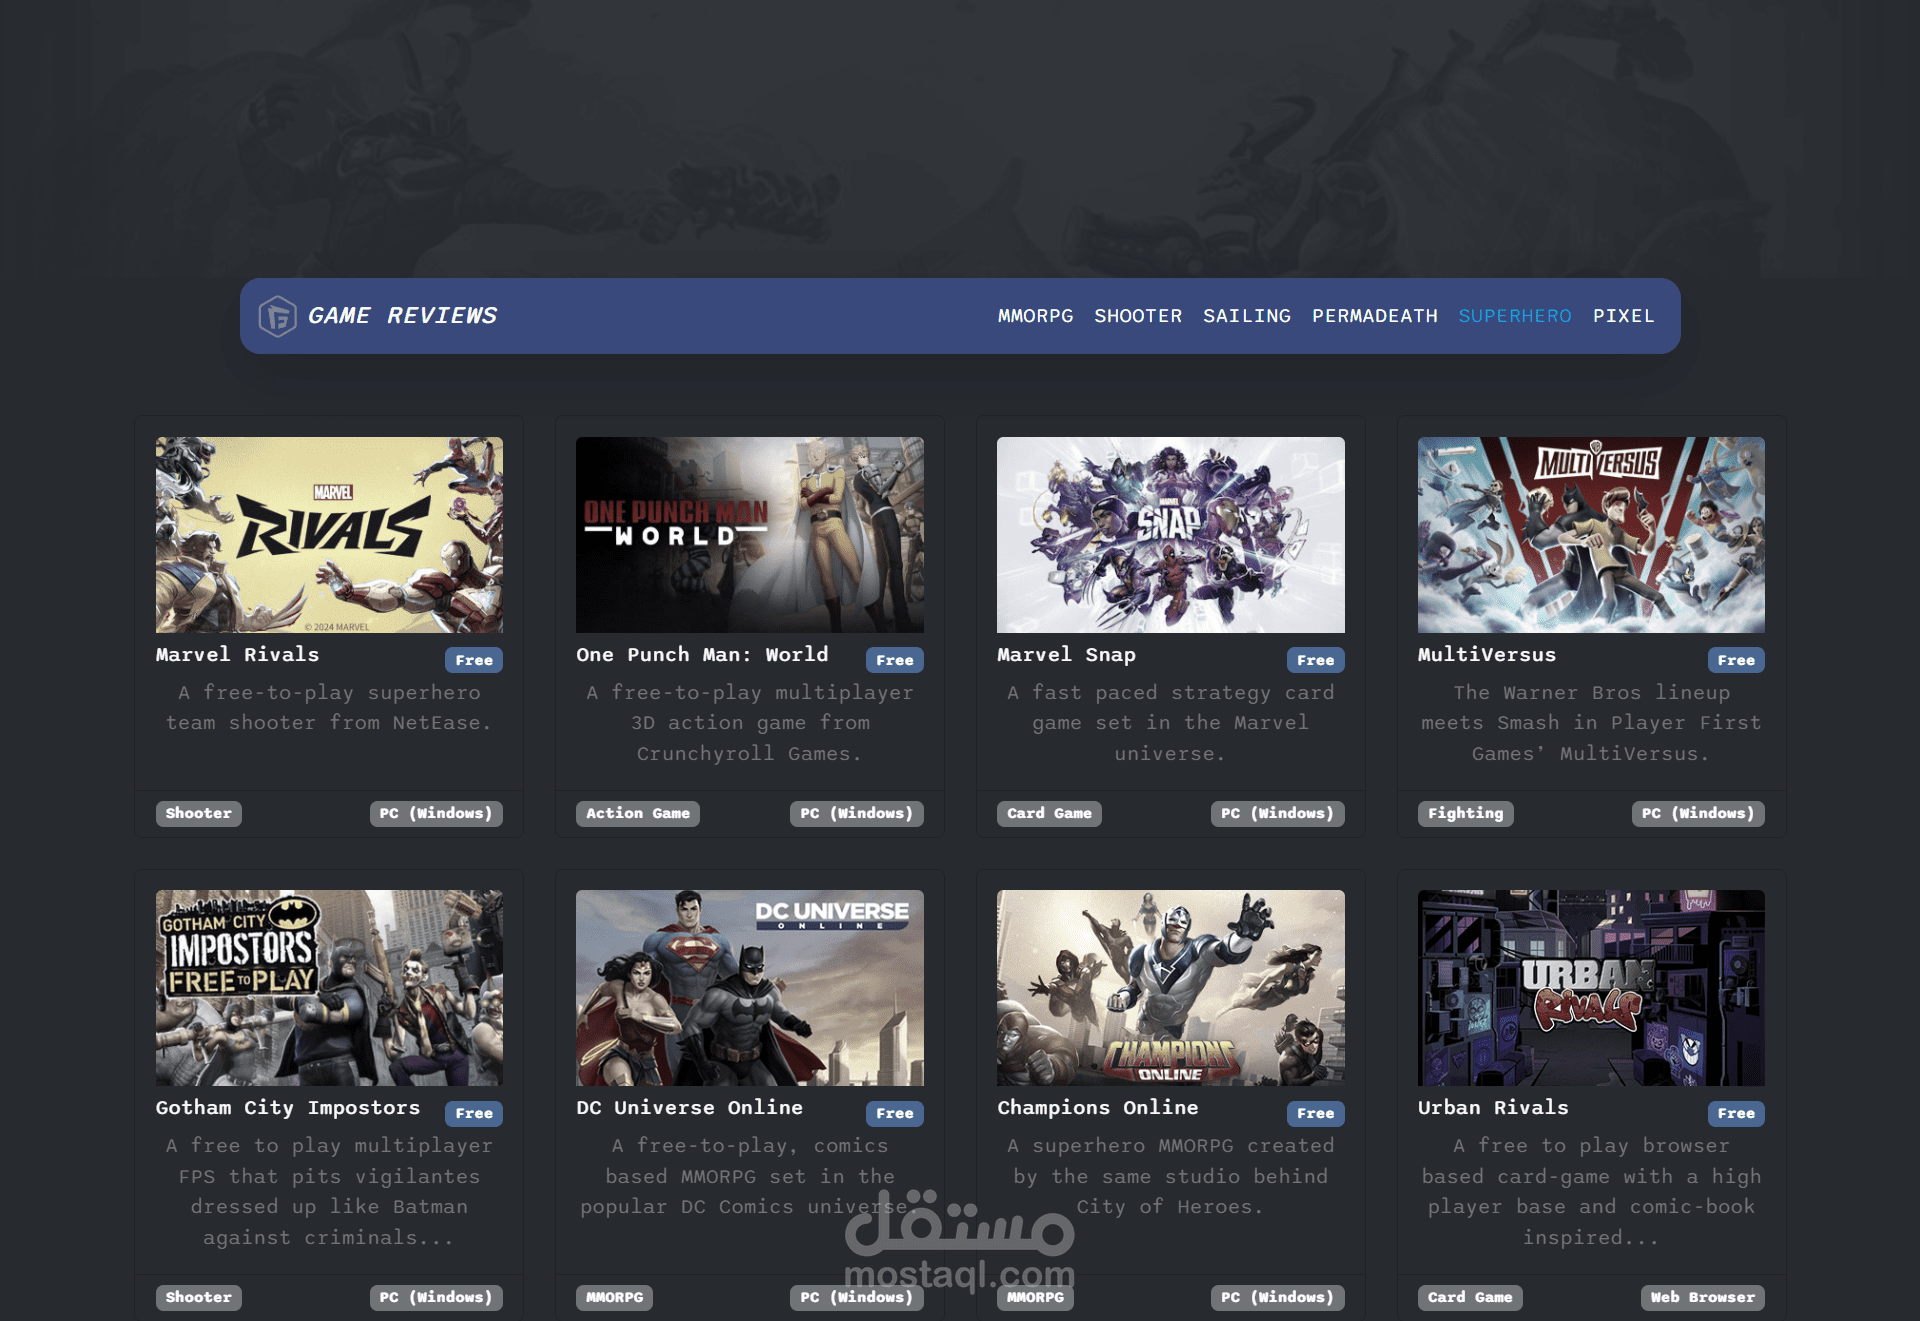This screenshot has width=1920, height=1321.
Task: Click the Card Game tag on Marvel Snap
Action: tap(1050, 814)
